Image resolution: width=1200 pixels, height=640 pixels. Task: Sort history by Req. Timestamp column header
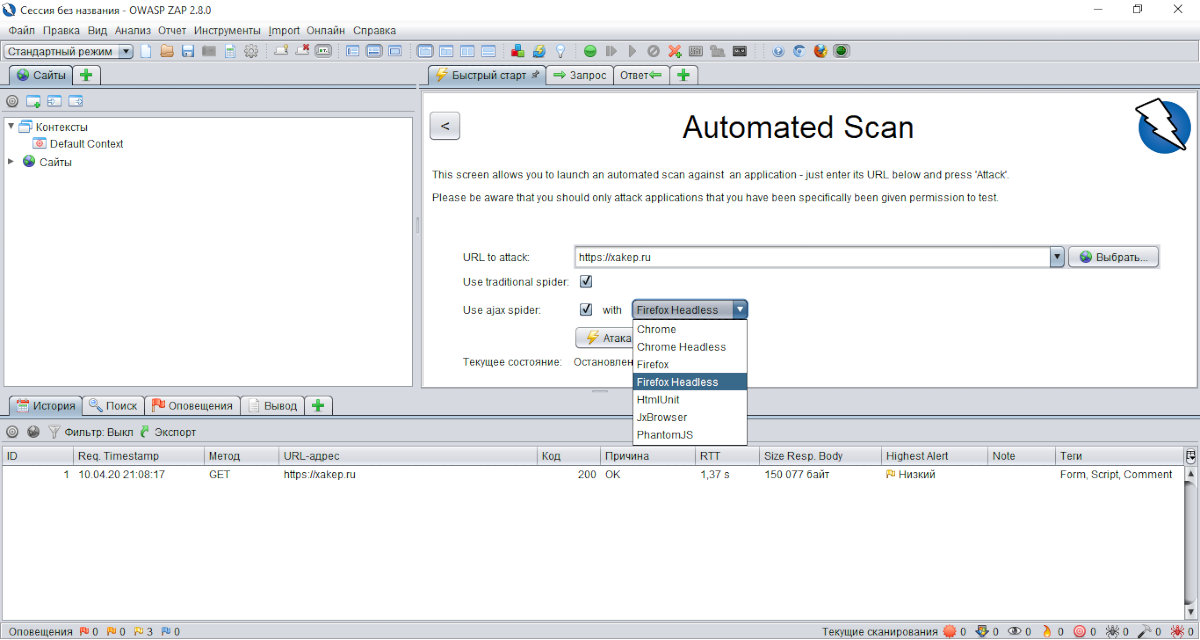click(x=139, y=456)
